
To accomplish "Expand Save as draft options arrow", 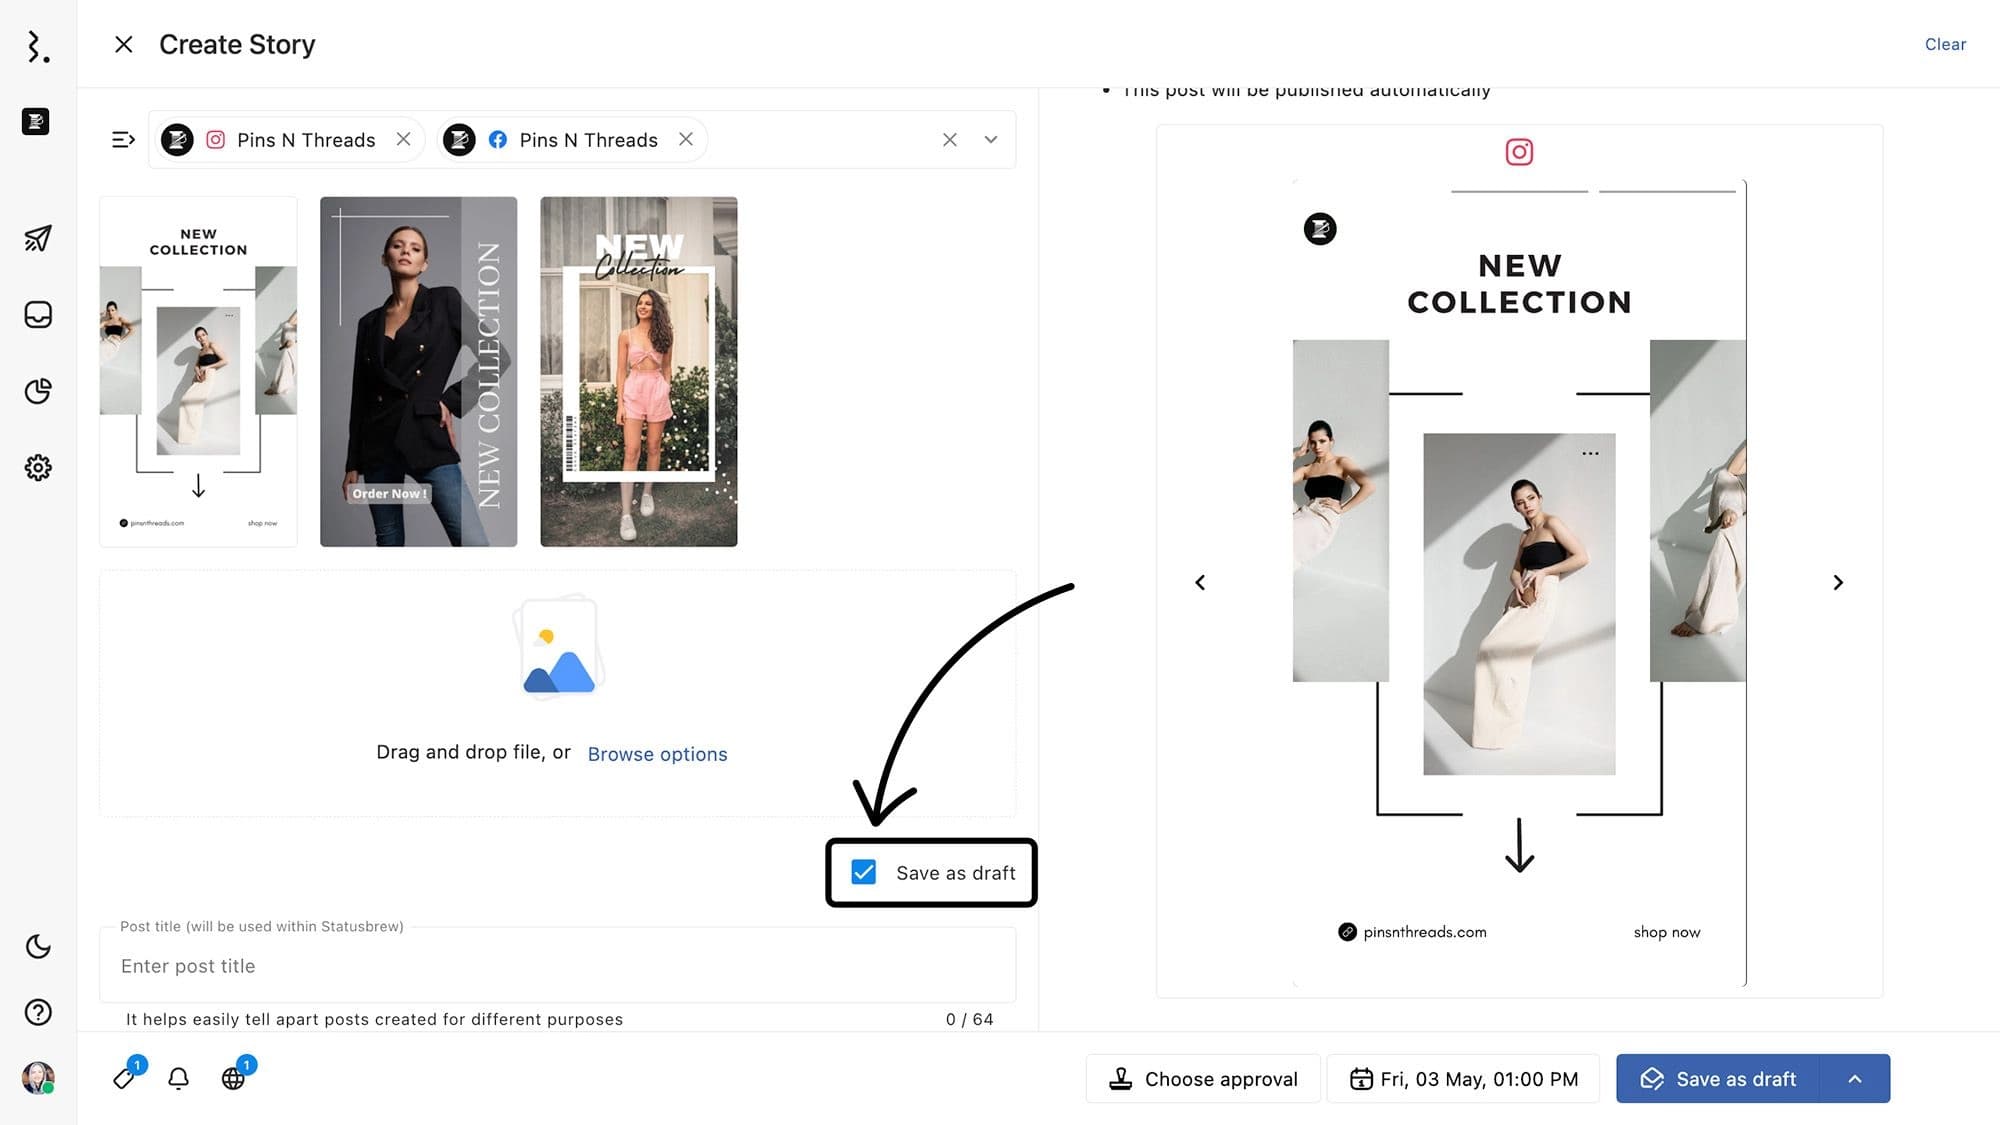I will click(1854, 1078).
